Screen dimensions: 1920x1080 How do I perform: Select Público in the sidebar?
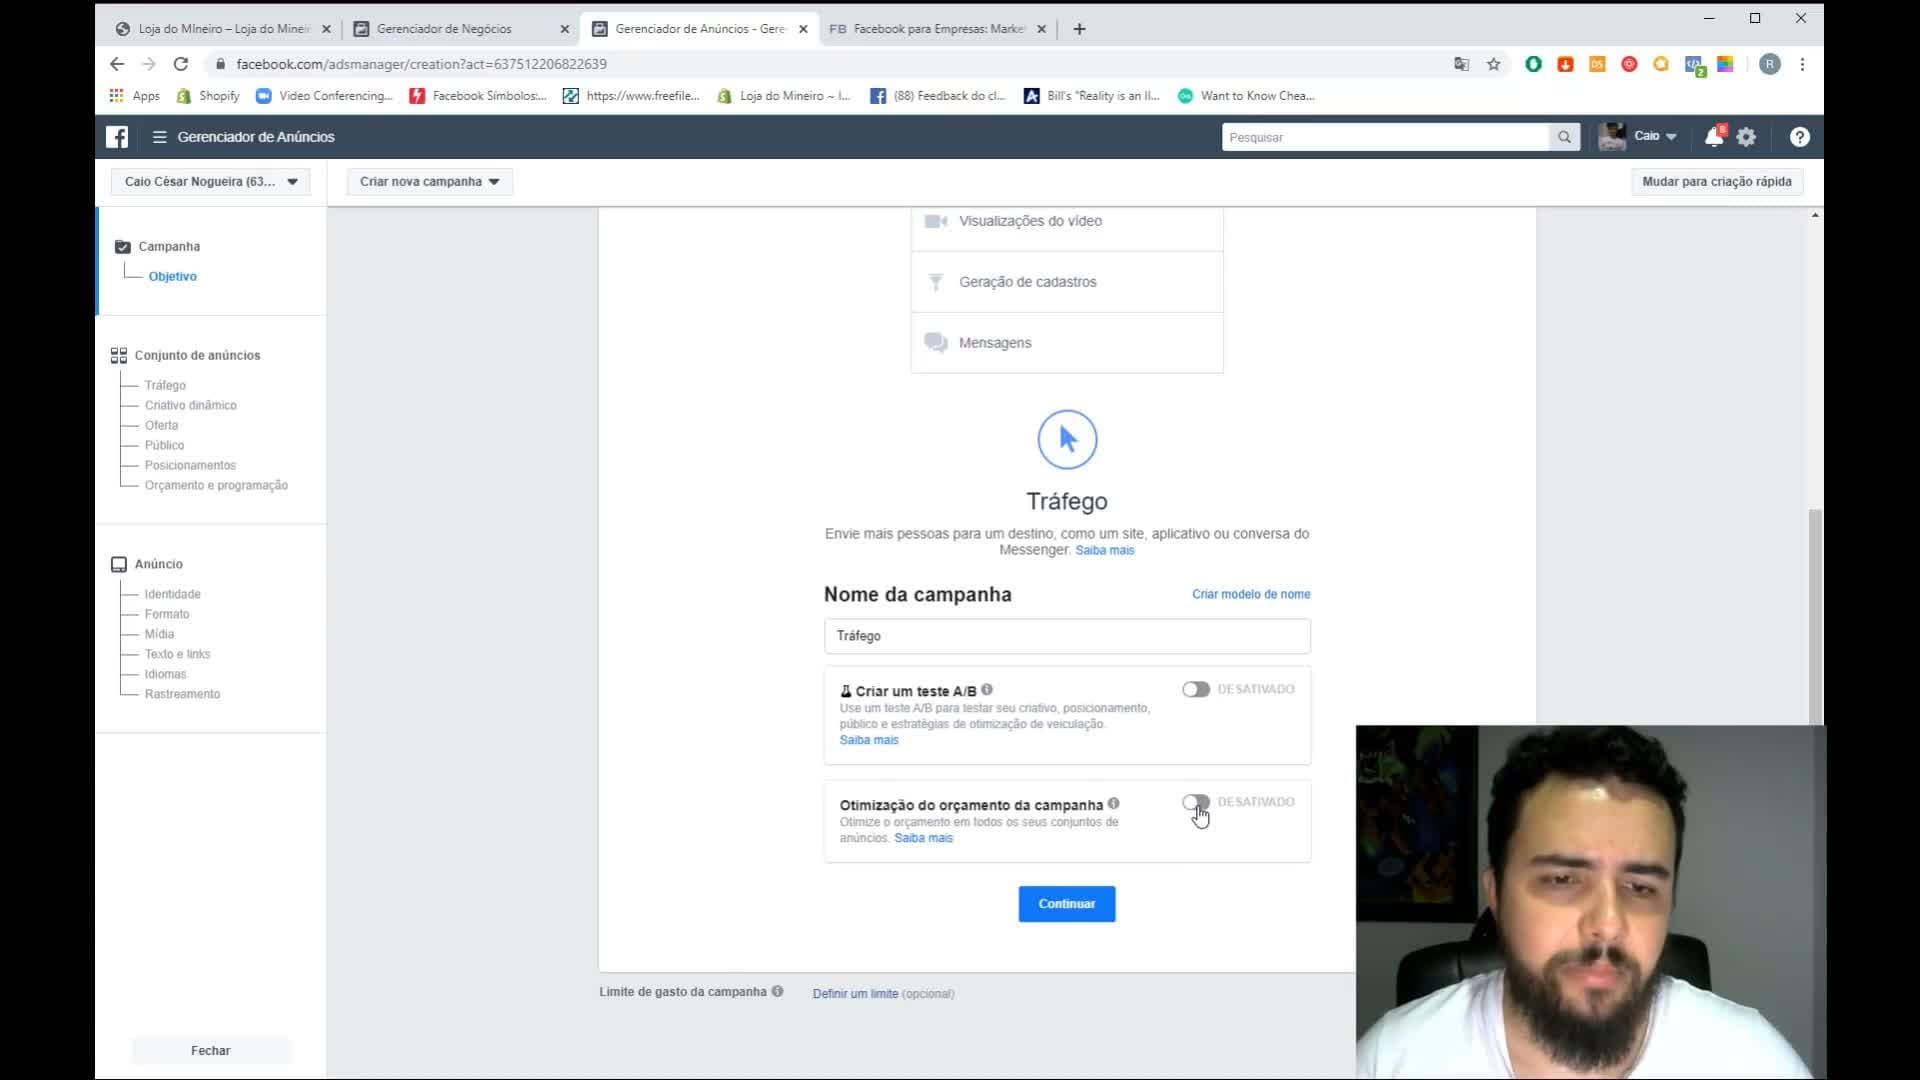(164, 445)
